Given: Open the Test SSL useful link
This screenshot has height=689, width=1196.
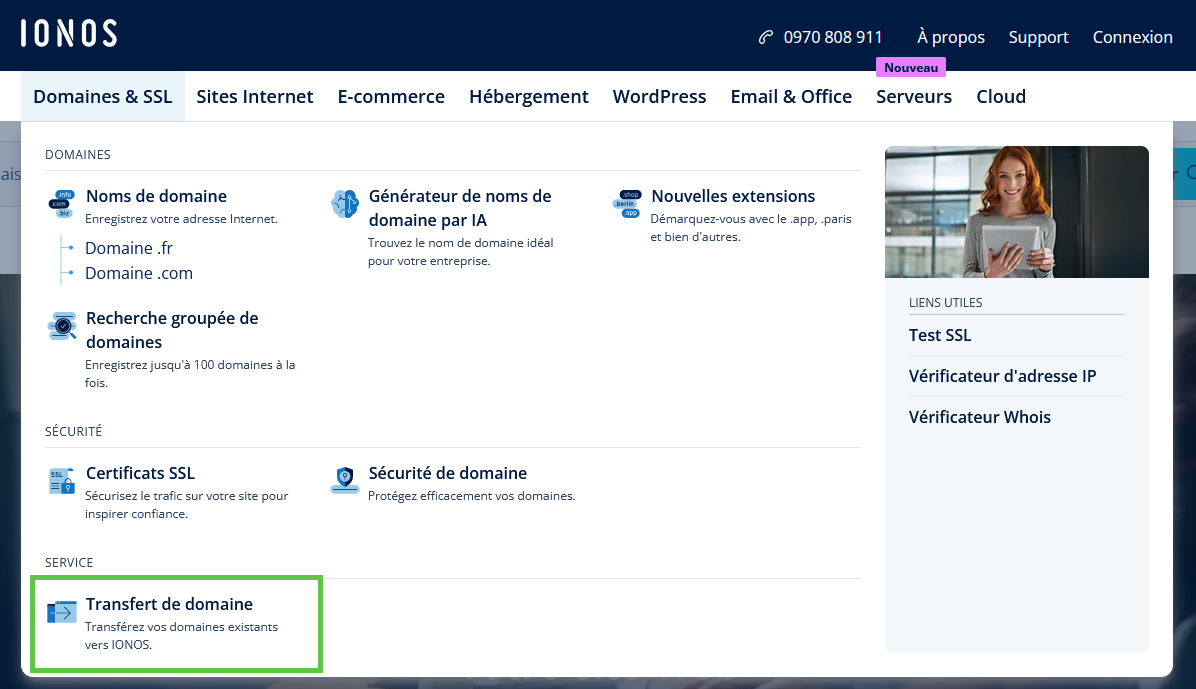Looking at the screenshot, I should [x=940, y=335].
